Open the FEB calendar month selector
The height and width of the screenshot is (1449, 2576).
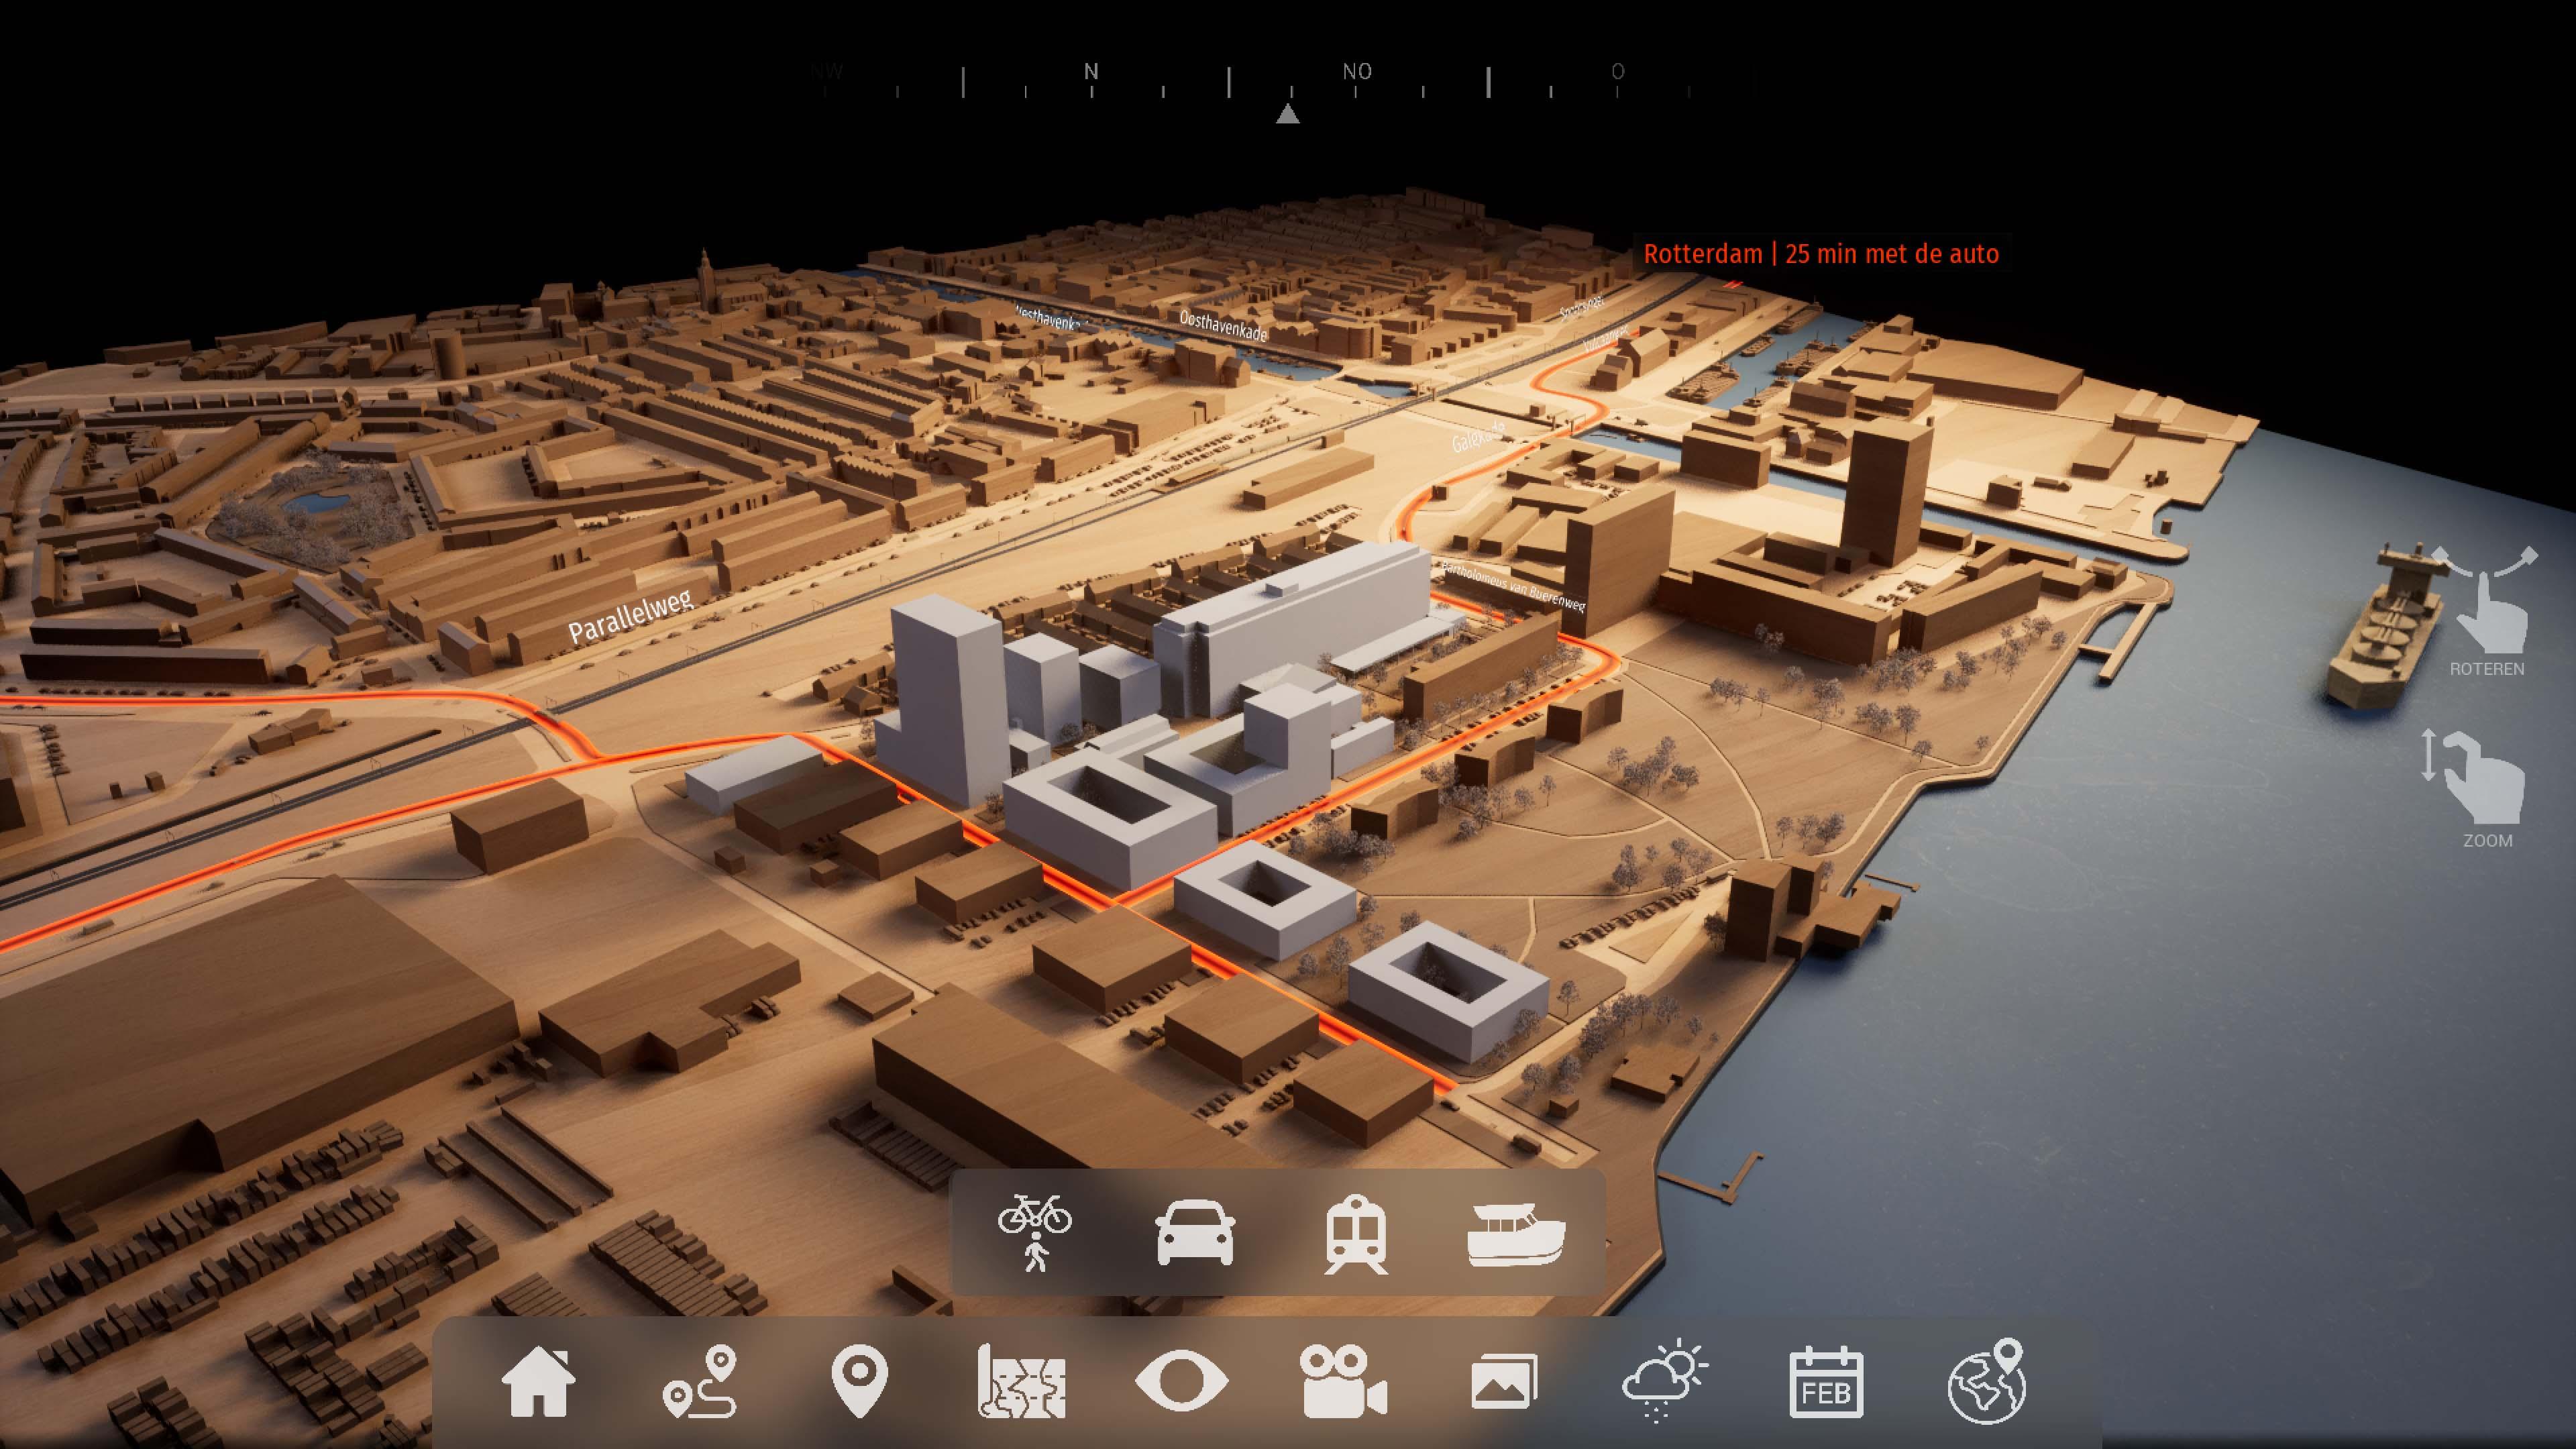(x=1826, y=1381)
